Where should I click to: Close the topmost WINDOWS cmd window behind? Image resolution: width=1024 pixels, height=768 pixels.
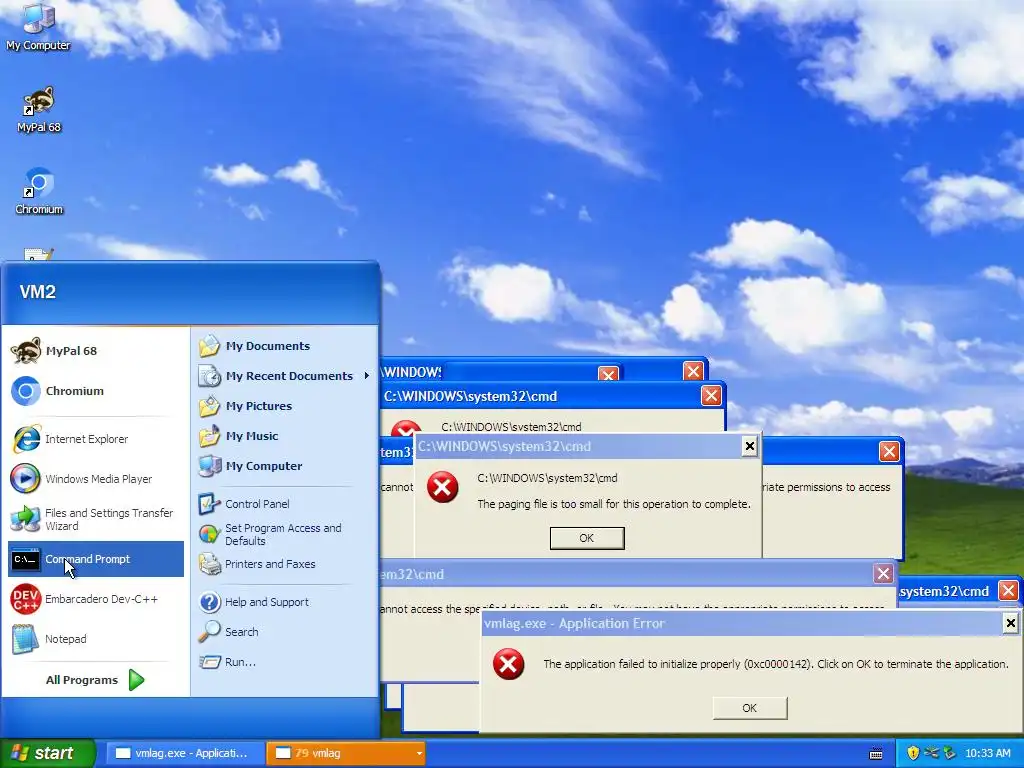coord(693,371)
